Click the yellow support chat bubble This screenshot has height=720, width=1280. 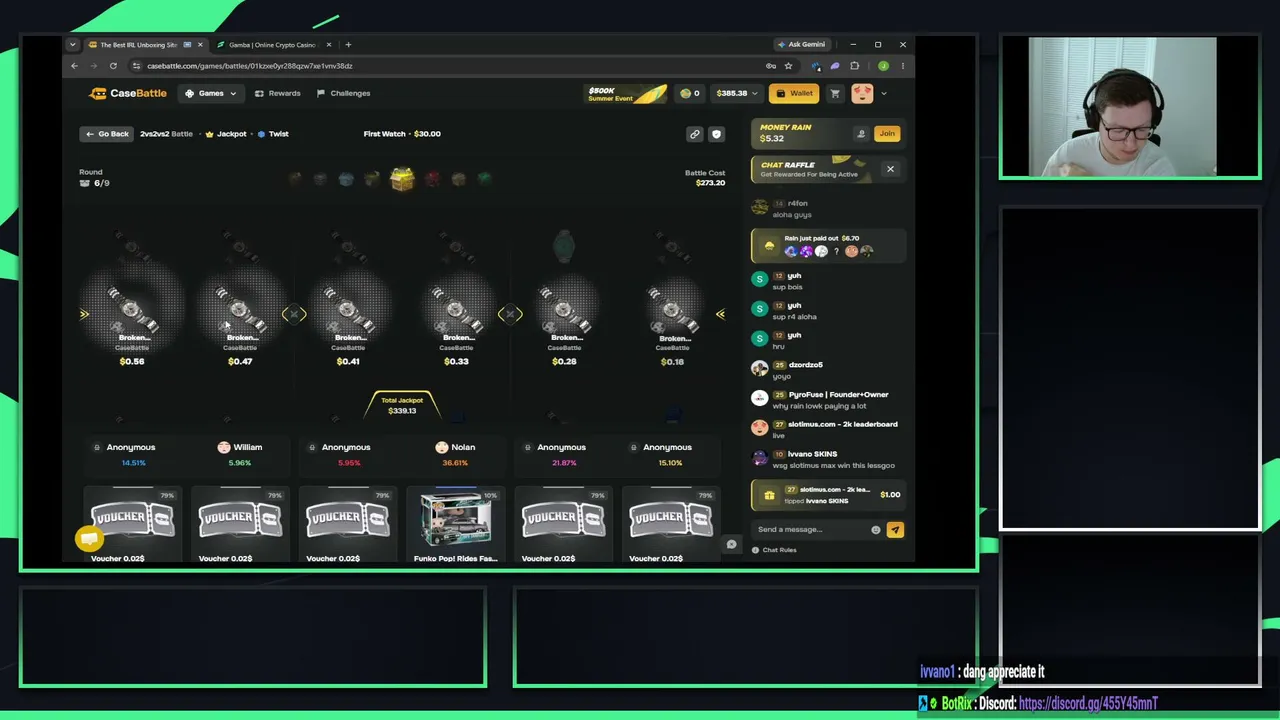(89, 539)
